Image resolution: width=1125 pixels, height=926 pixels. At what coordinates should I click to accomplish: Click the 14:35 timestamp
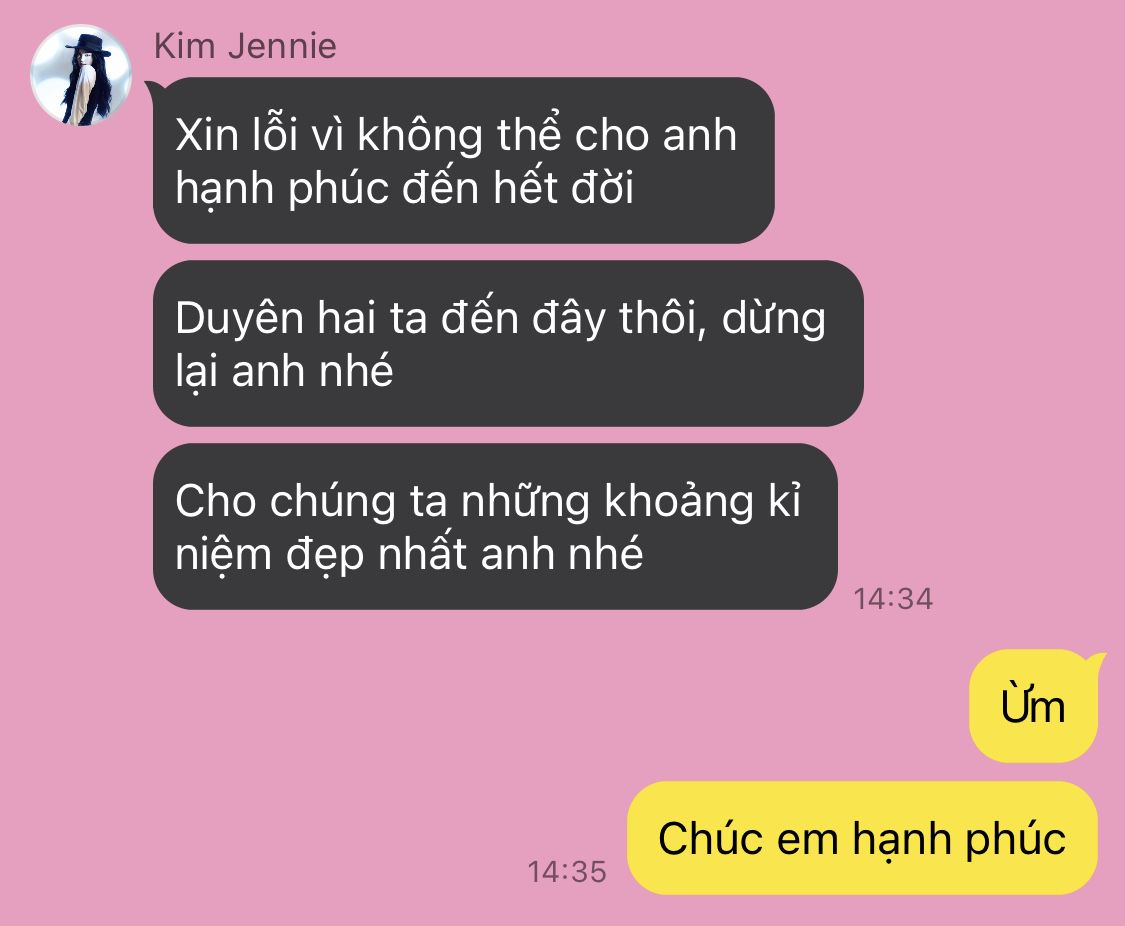[x=567, y=871]
